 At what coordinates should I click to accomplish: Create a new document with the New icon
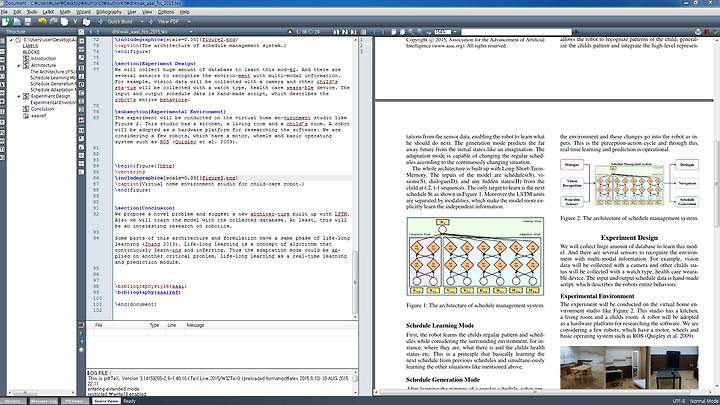(6, 22)
